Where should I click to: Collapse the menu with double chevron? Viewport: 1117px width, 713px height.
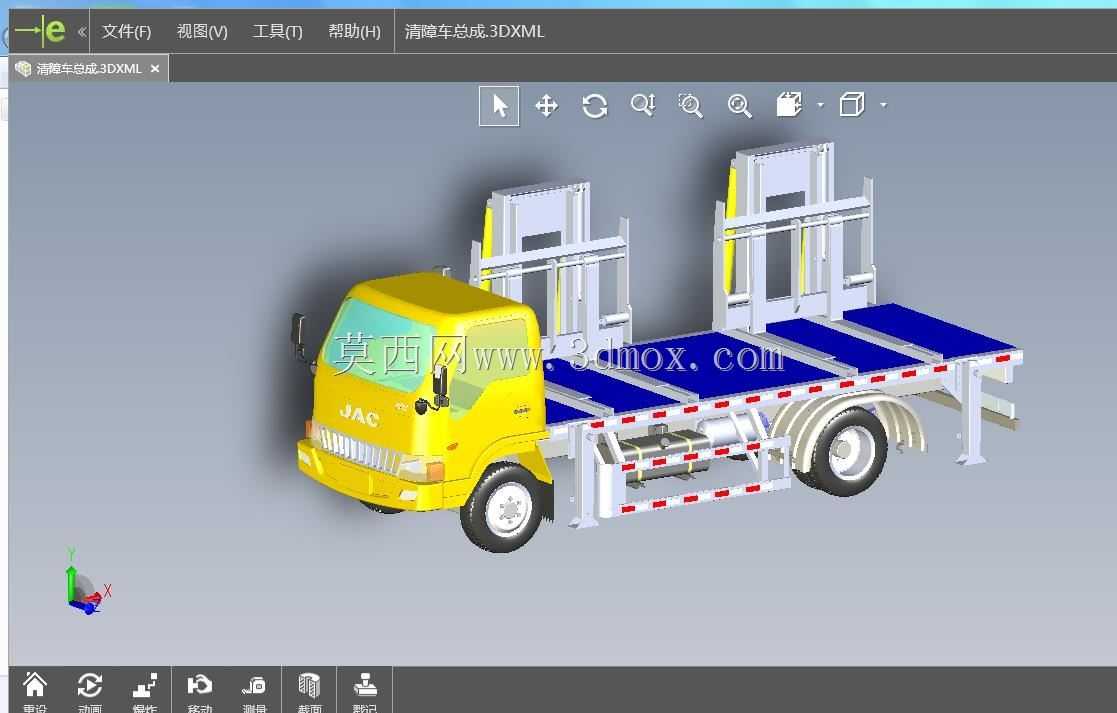coord(81,31)
